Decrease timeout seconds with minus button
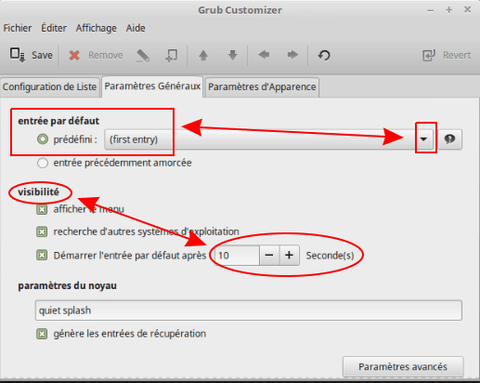This screenshot has width=480, height=383. pyautogui.click(x=269, y=256)
